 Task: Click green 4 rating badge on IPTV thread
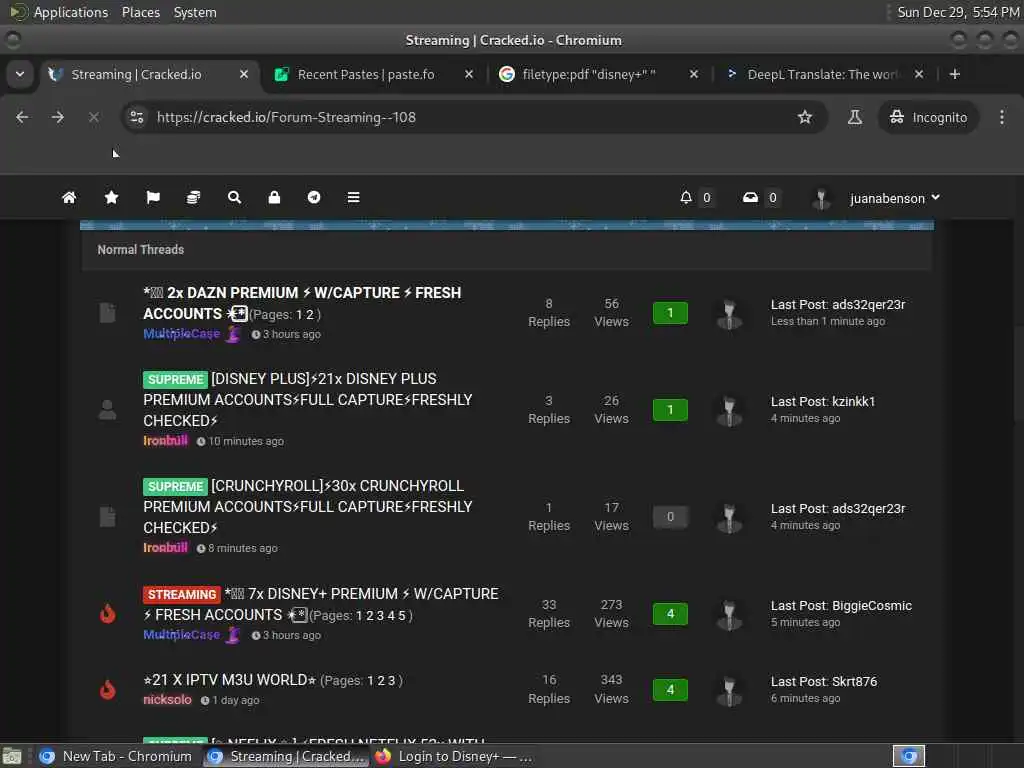pyautogui.click(x=670, y=690)
